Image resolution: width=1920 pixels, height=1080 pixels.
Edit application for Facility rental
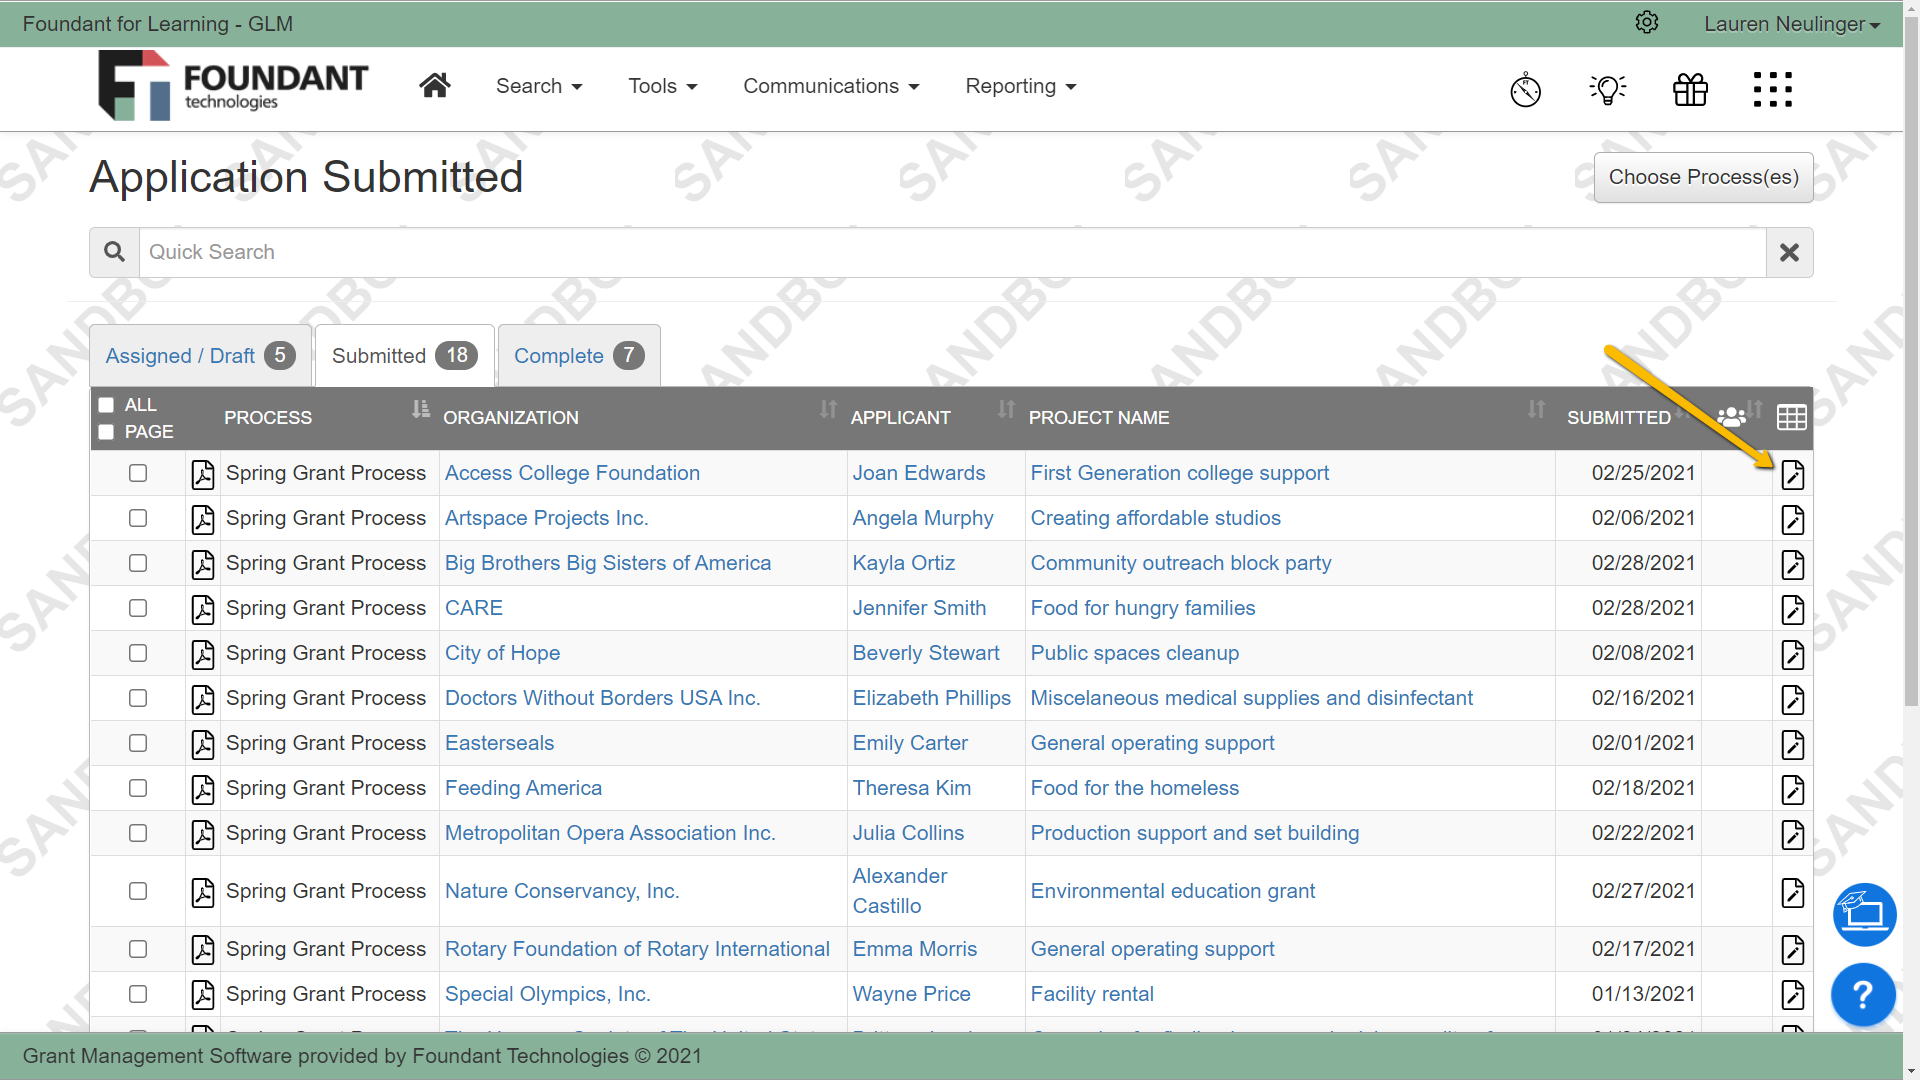coord(1792,994)
